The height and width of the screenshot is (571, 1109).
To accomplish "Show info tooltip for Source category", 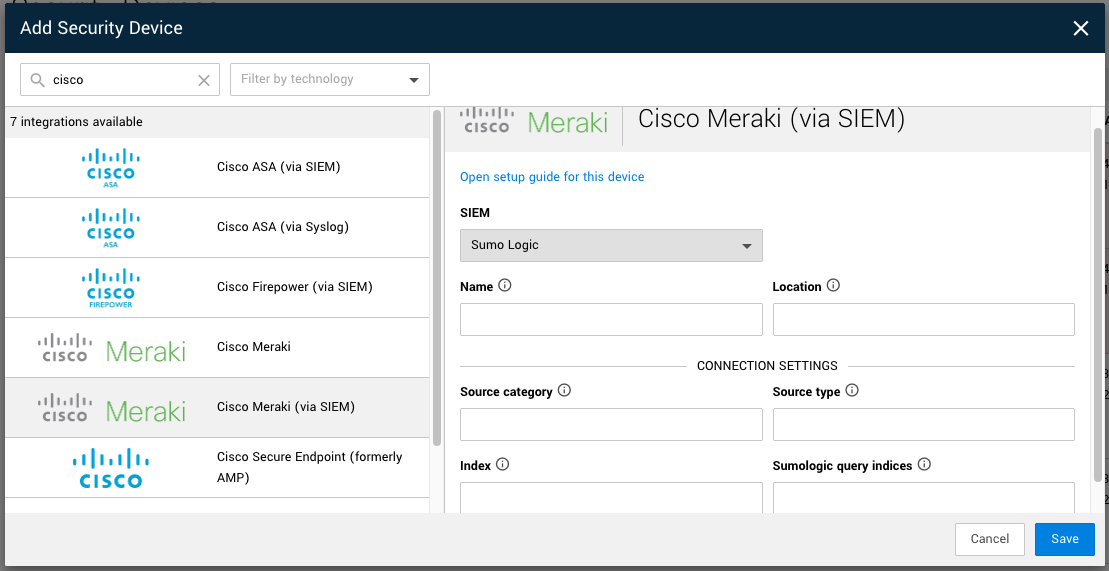I will tap(564, 391).
